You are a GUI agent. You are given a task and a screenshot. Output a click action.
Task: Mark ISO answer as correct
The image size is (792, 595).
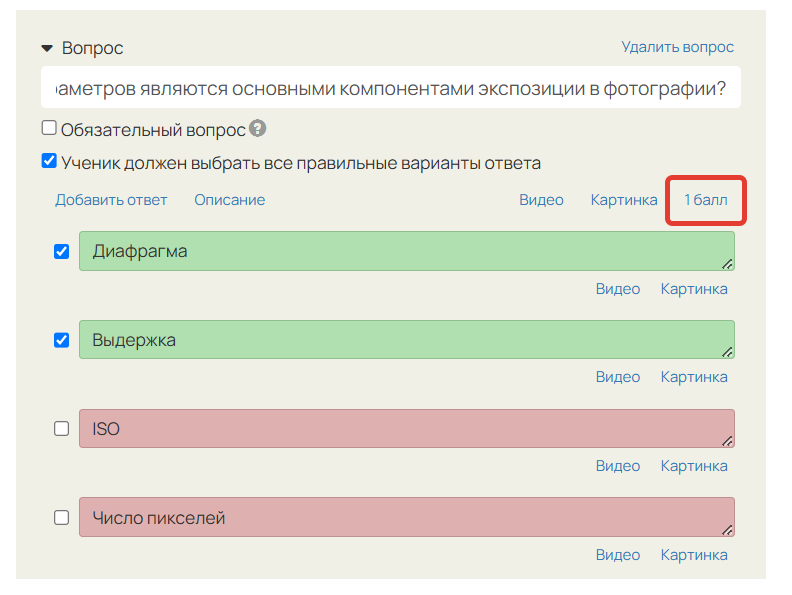(62, 428)
